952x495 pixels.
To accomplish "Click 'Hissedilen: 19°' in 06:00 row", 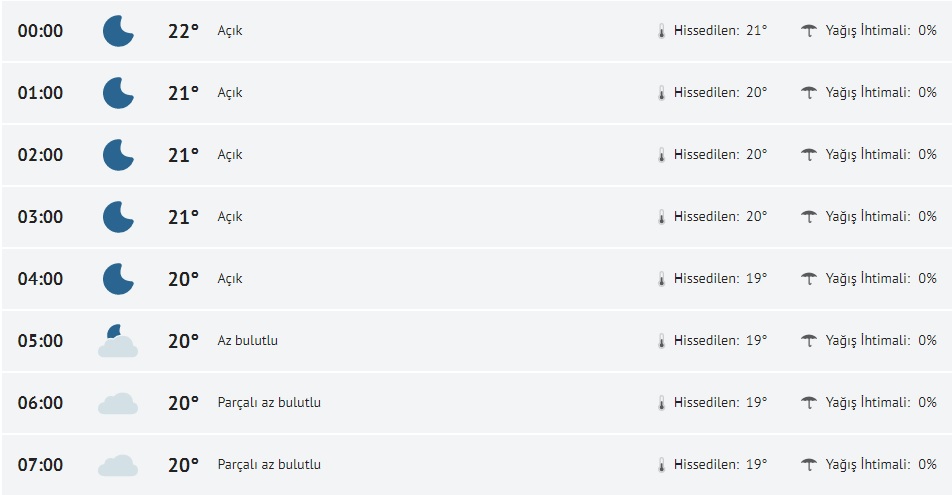I will click(720, 403).
